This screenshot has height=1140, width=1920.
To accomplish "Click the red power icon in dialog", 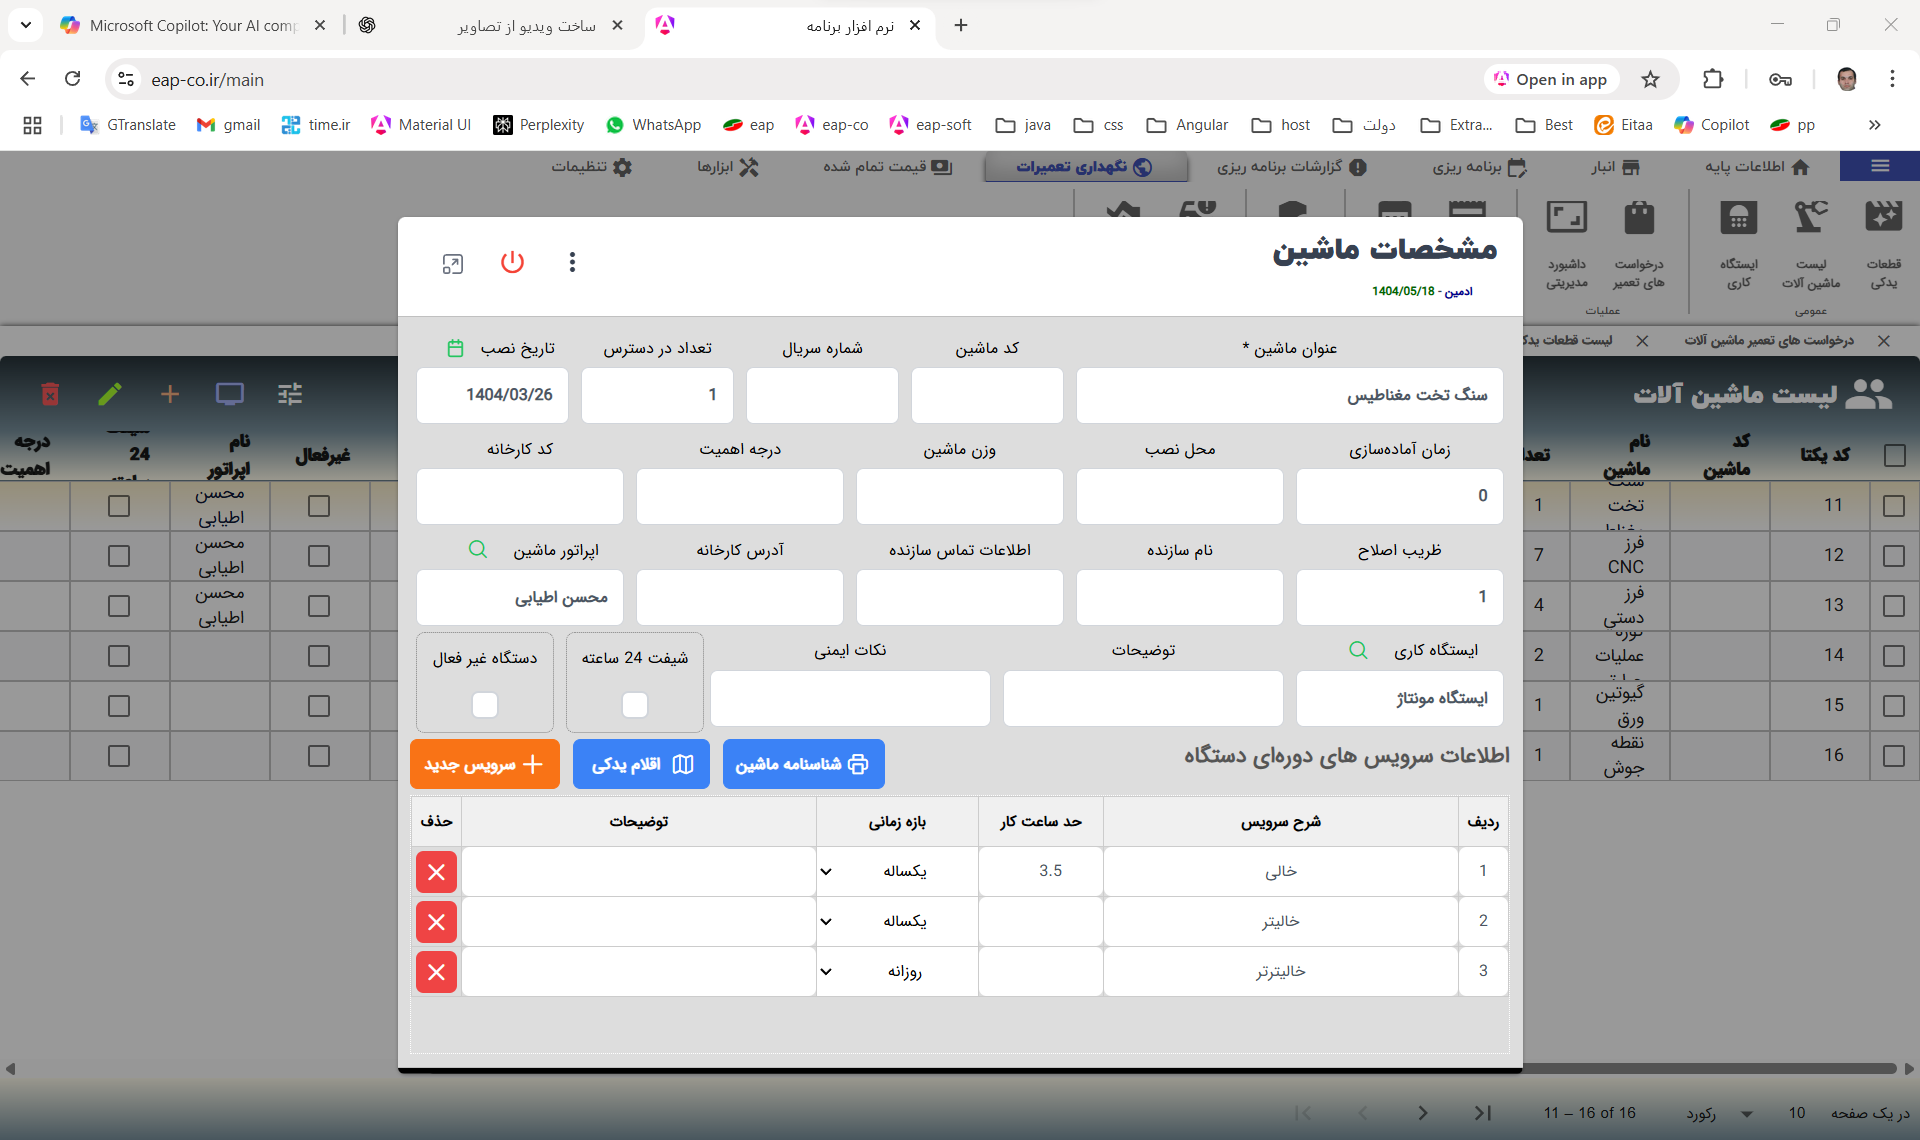I will click(x=512, y=262).
